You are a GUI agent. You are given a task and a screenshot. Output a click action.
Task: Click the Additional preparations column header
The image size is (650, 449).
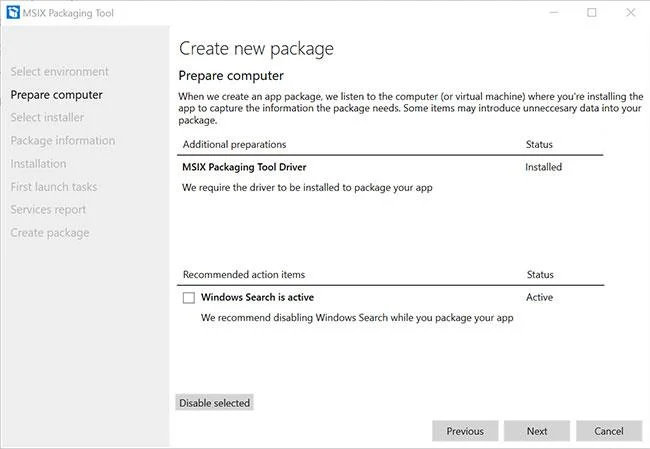[235, 144]
